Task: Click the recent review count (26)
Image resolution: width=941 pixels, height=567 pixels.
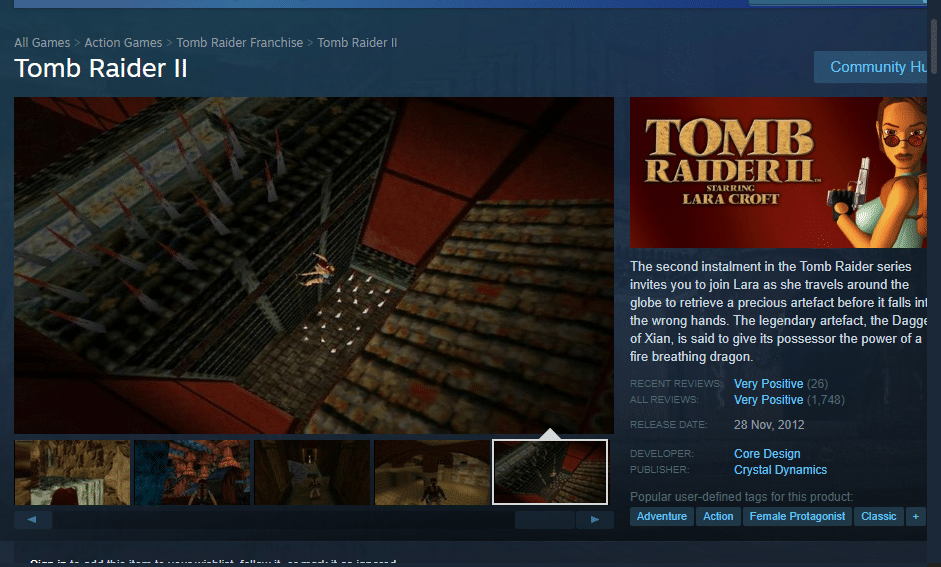Action: [817, 383]
